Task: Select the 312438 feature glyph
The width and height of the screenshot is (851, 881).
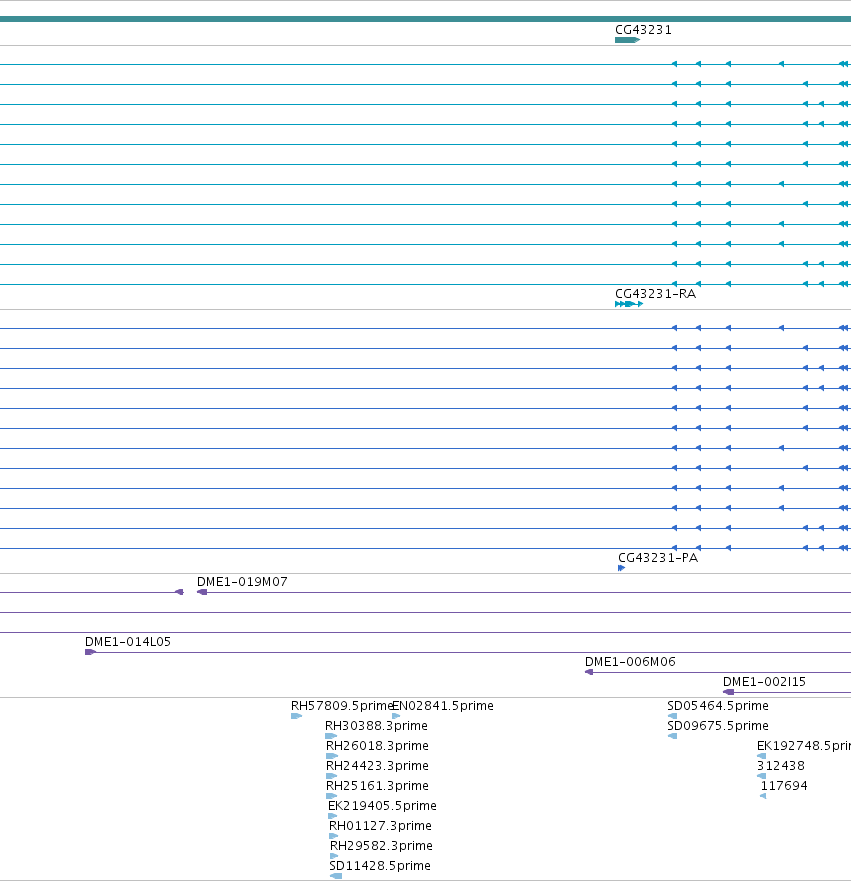Action: [x=761, y=776]
